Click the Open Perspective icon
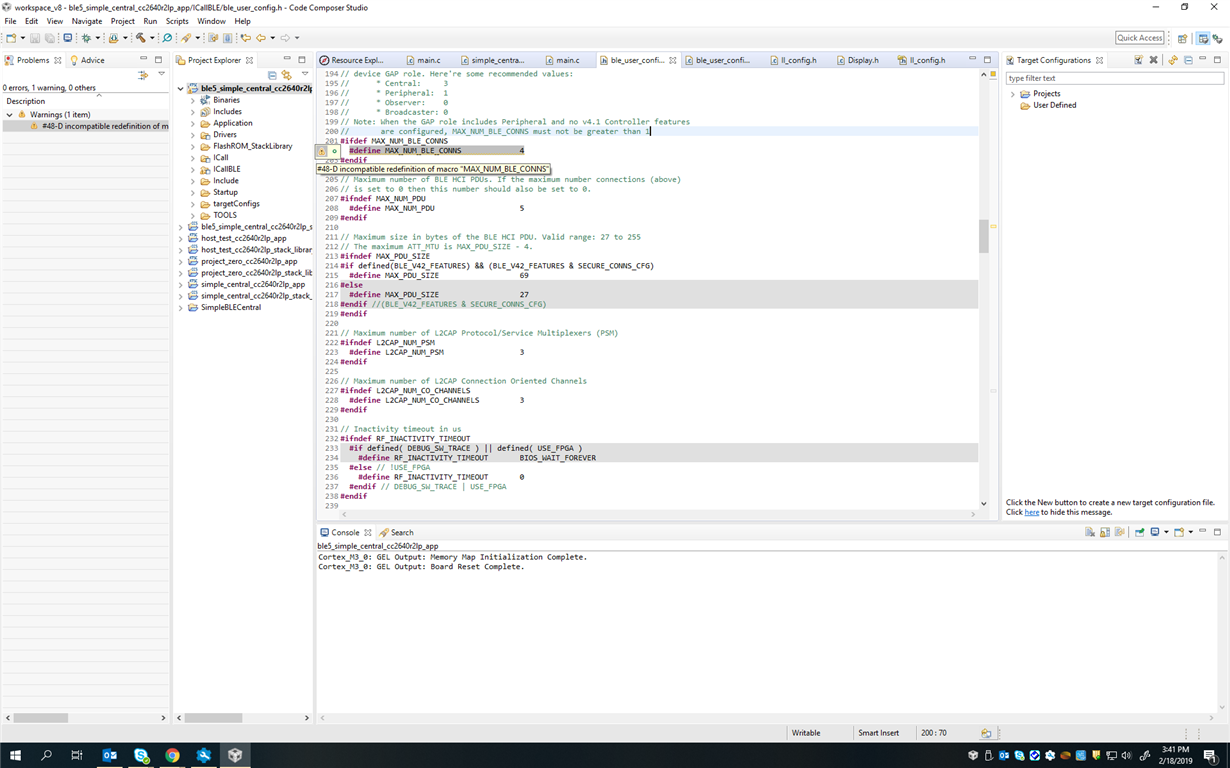 click(1182, 38)
